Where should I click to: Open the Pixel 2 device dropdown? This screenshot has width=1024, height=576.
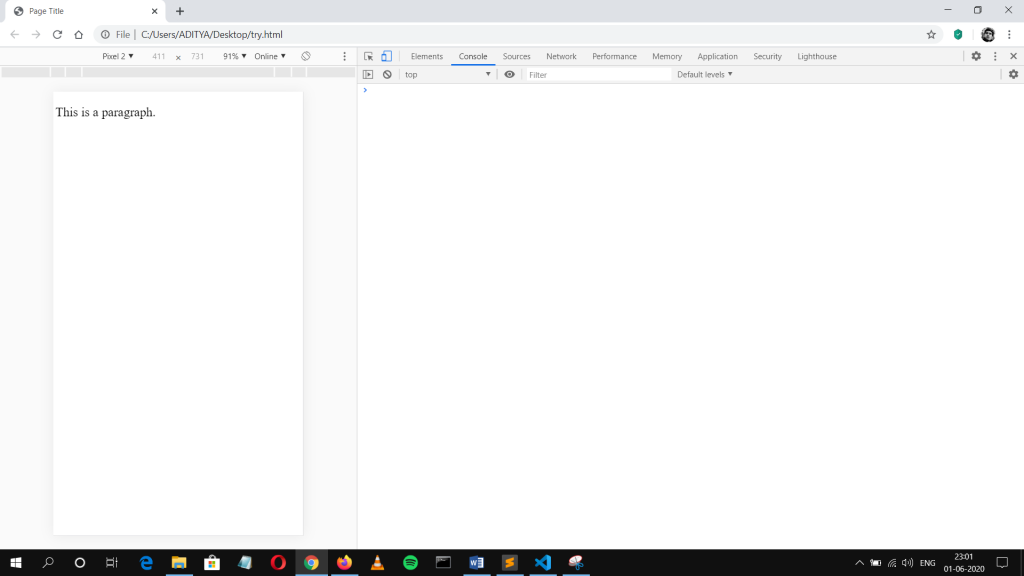pyautogui.click(x=118, y=57)
